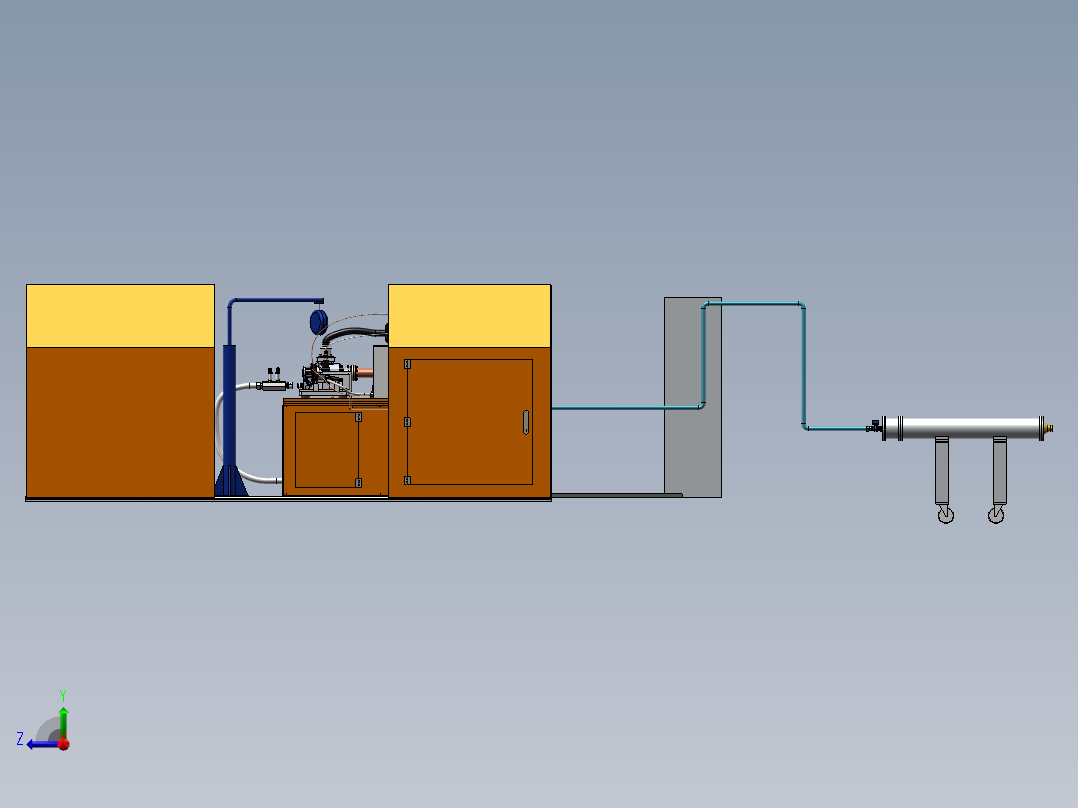
Task: Select the large left orange cabinet body
Action: (120, 422)
